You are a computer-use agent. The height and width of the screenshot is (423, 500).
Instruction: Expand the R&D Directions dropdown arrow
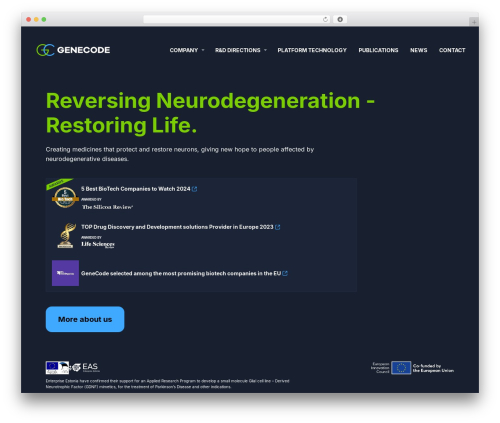[x=265, y=50]
